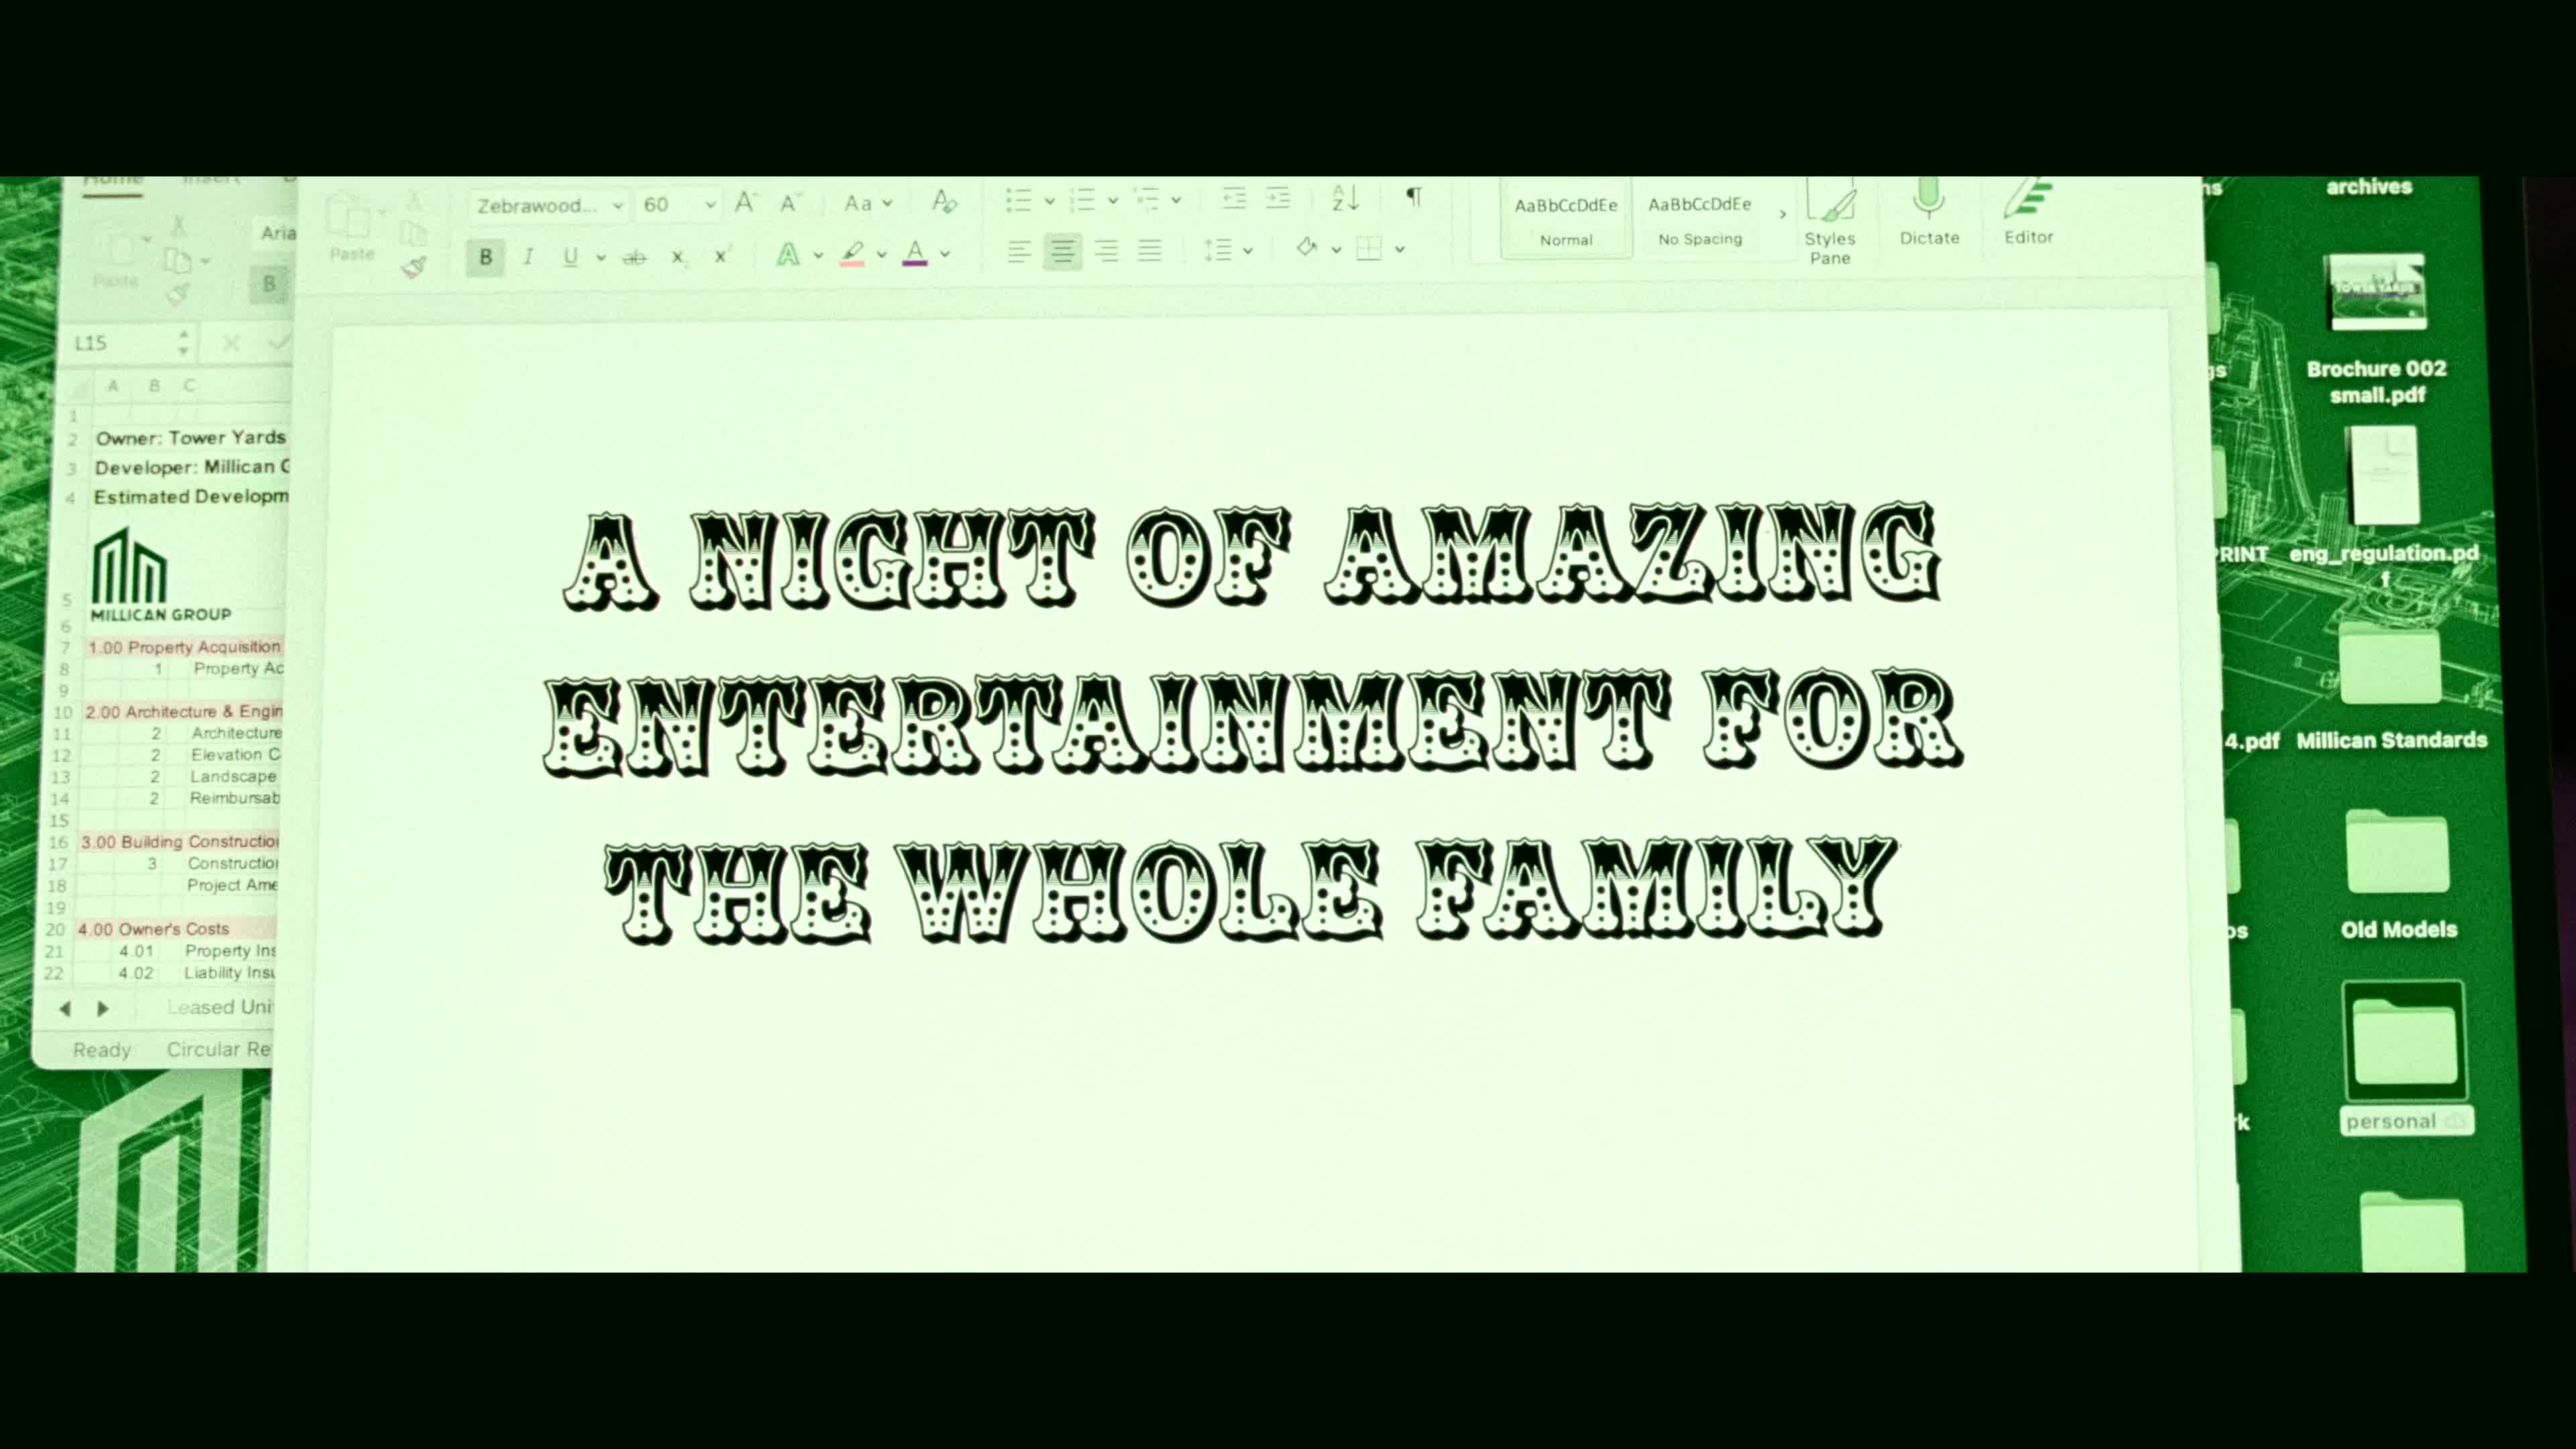Toggle strikethrough text formatting

pyautogui.click(x=634, y=258)
